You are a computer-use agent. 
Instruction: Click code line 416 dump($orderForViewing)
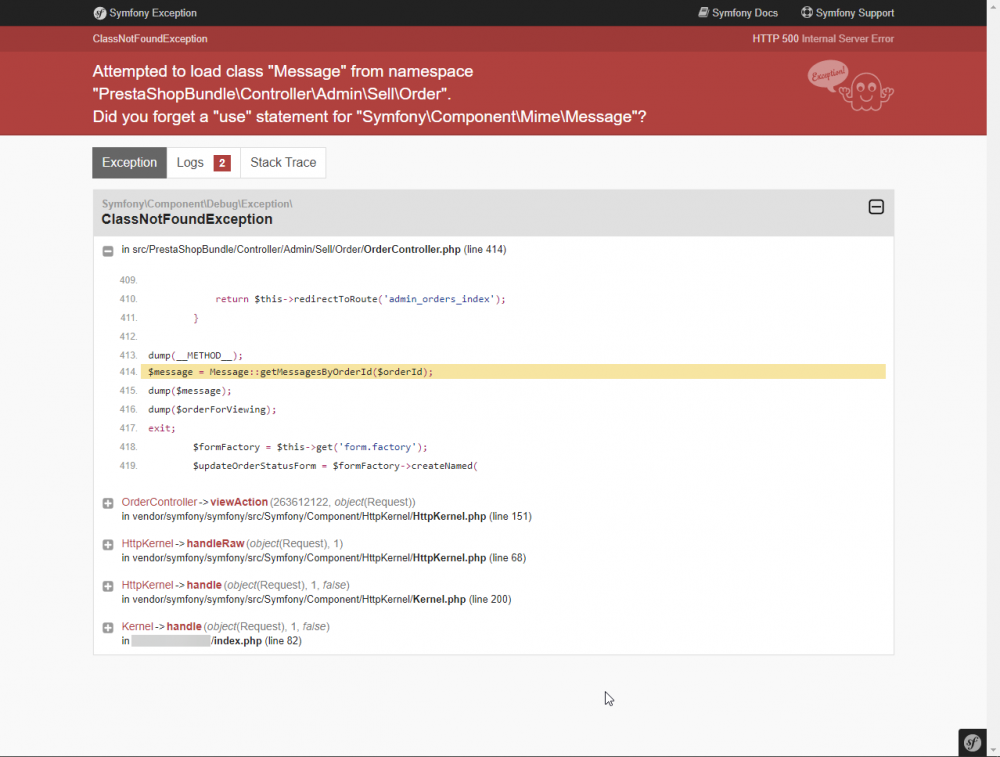click(x=212, y=409)
